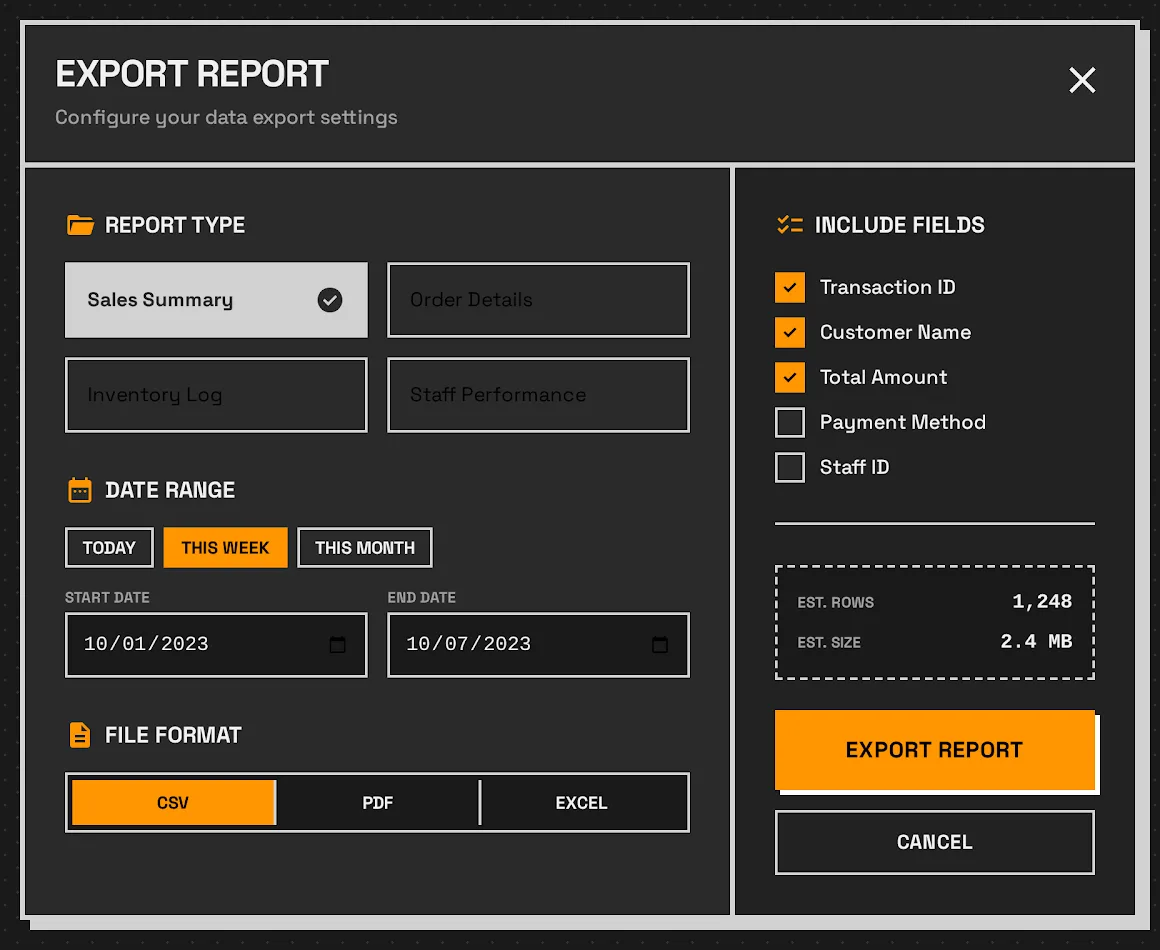Enable the Staff ID field

click(789, 468)
